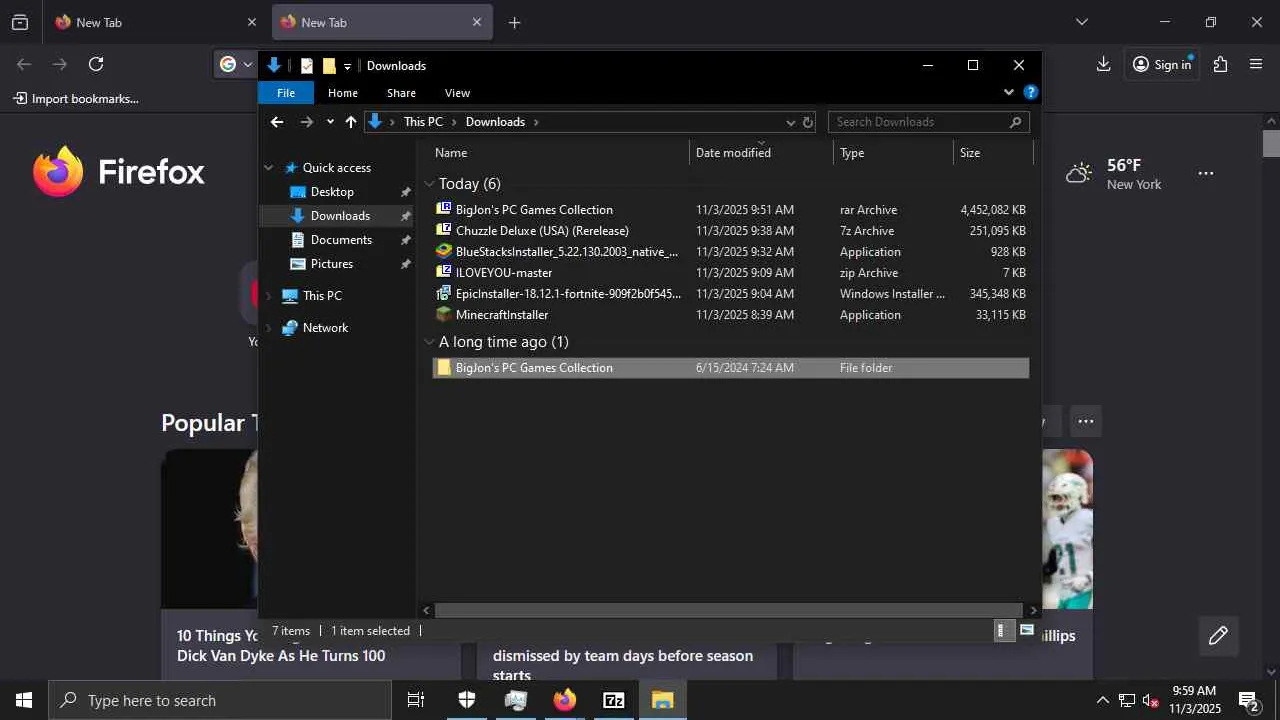Image resolution: width=1280 pixels, height=720 pixels.
Task: Select the ILOVEYOU-master zip archive icon
Action: click(444, 273)
